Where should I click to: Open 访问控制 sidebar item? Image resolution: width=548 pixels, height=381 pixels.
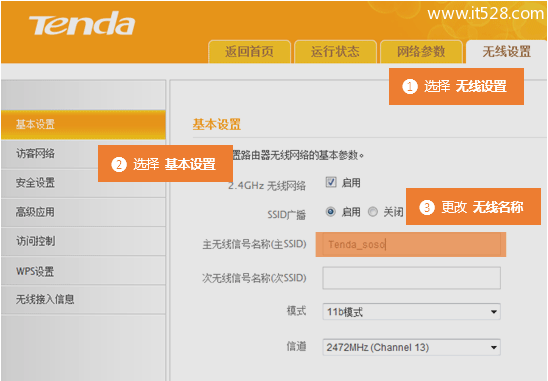pyautogui.click(x=83, y=241)
